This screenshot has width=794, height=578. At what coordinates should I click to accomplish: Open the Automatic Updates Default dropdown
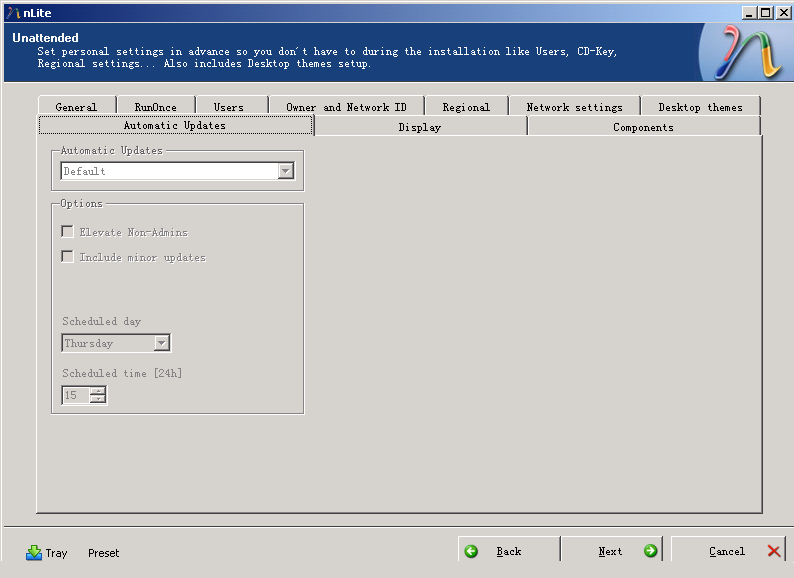(x=285, y=171)
